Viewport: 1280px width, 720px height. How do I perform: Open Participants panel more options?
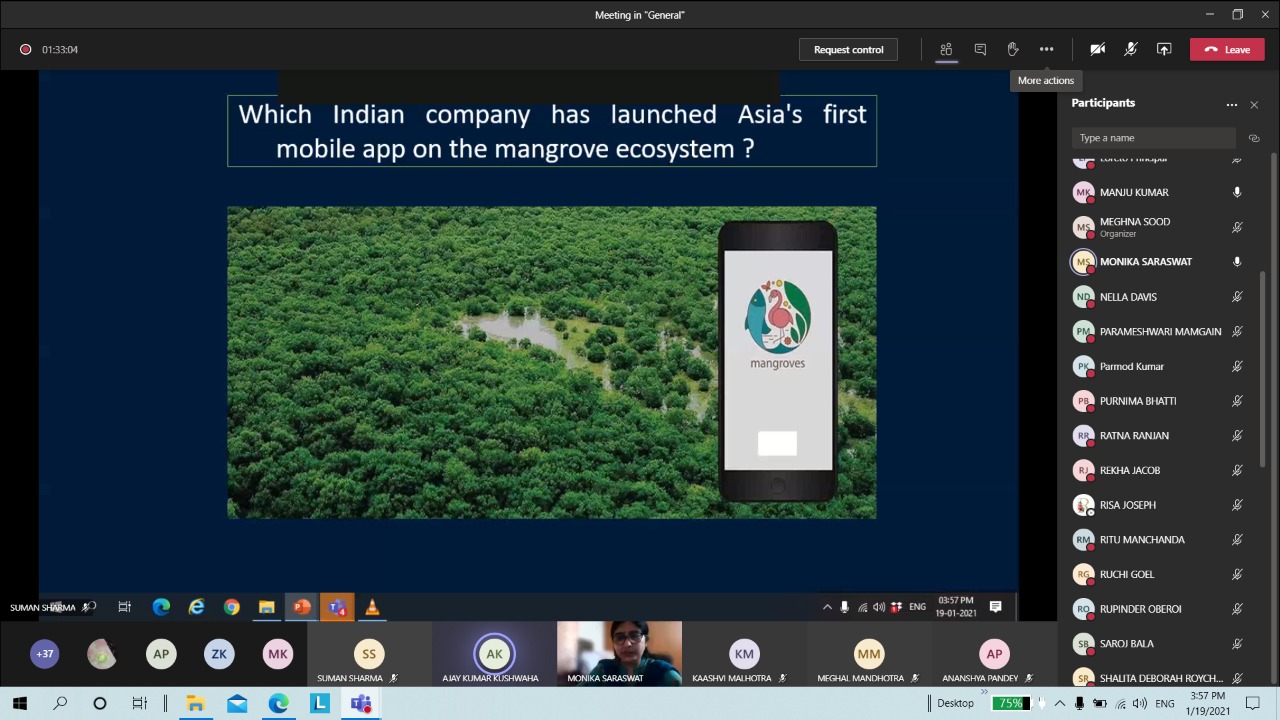tap(1232, 104)
